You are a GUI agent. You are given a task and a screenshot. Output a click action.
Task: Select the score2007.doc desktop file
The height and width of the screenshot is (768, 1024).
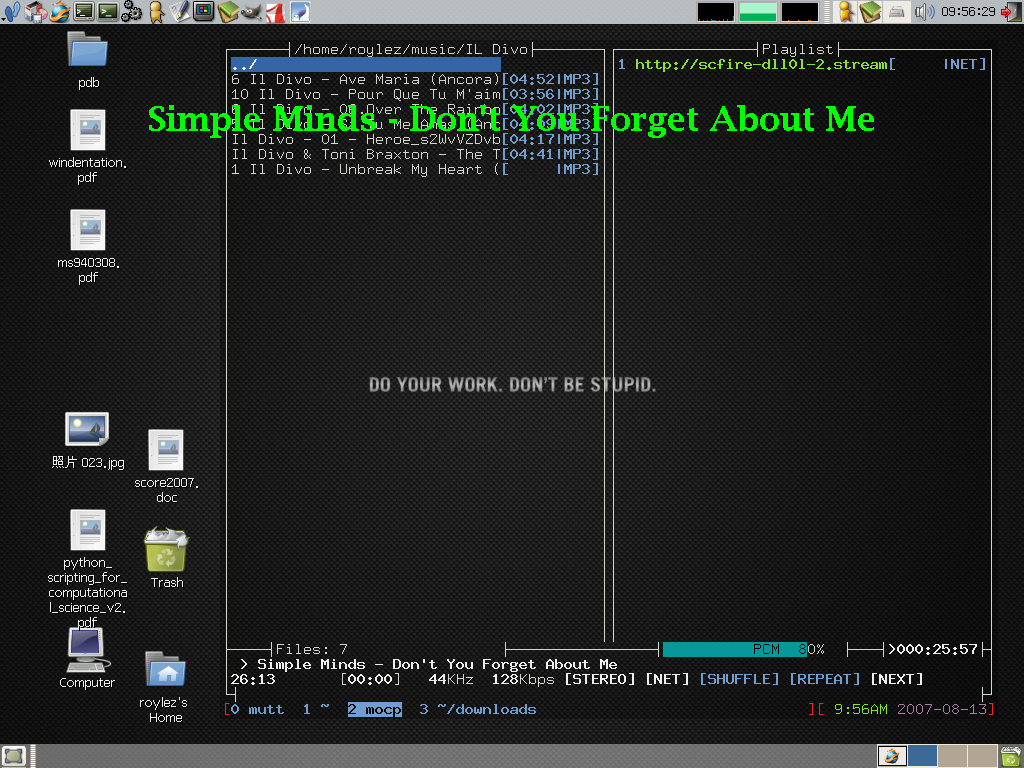pos(166,466)
